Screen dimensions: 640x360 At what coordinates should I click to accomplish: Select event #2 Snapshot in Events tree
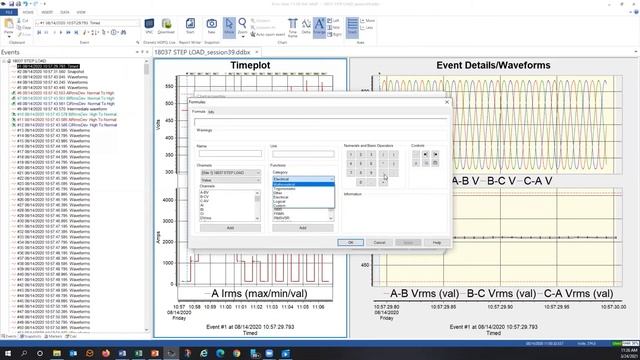(51, 71)
